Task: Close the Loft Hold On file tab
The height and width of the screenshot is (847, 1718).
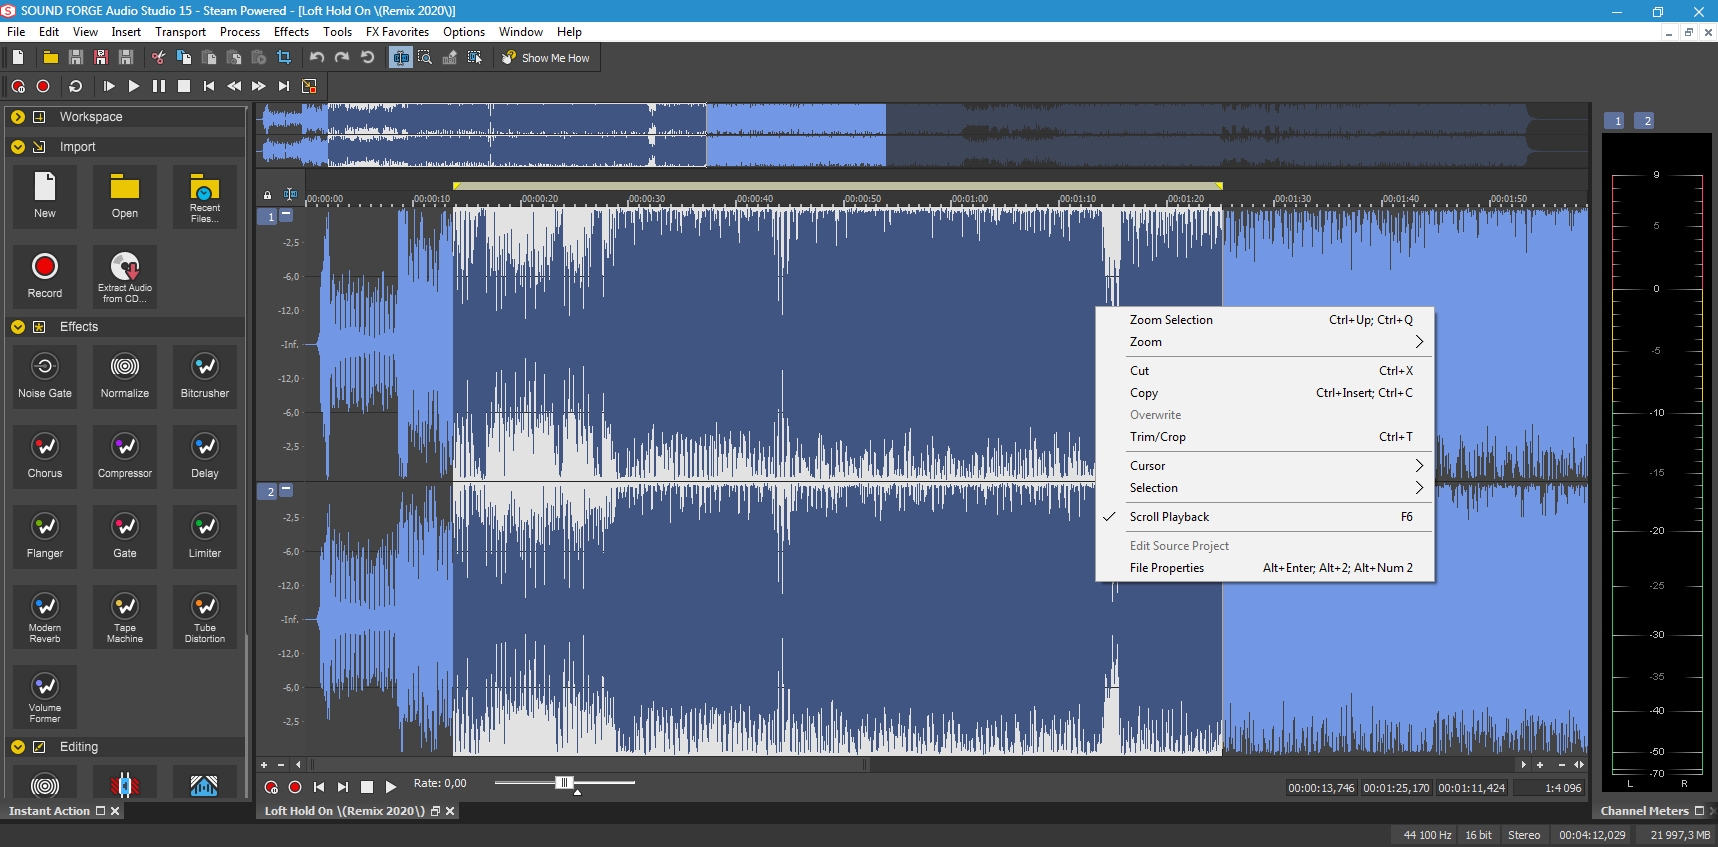Action: pos(450,811)
